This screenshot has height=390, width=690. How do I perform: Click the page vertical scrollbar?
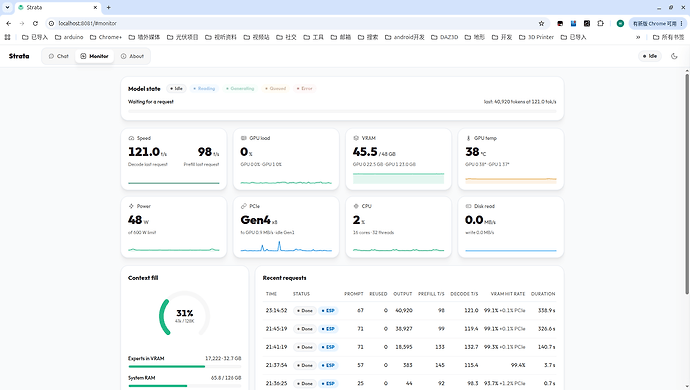tap(686, 184)
